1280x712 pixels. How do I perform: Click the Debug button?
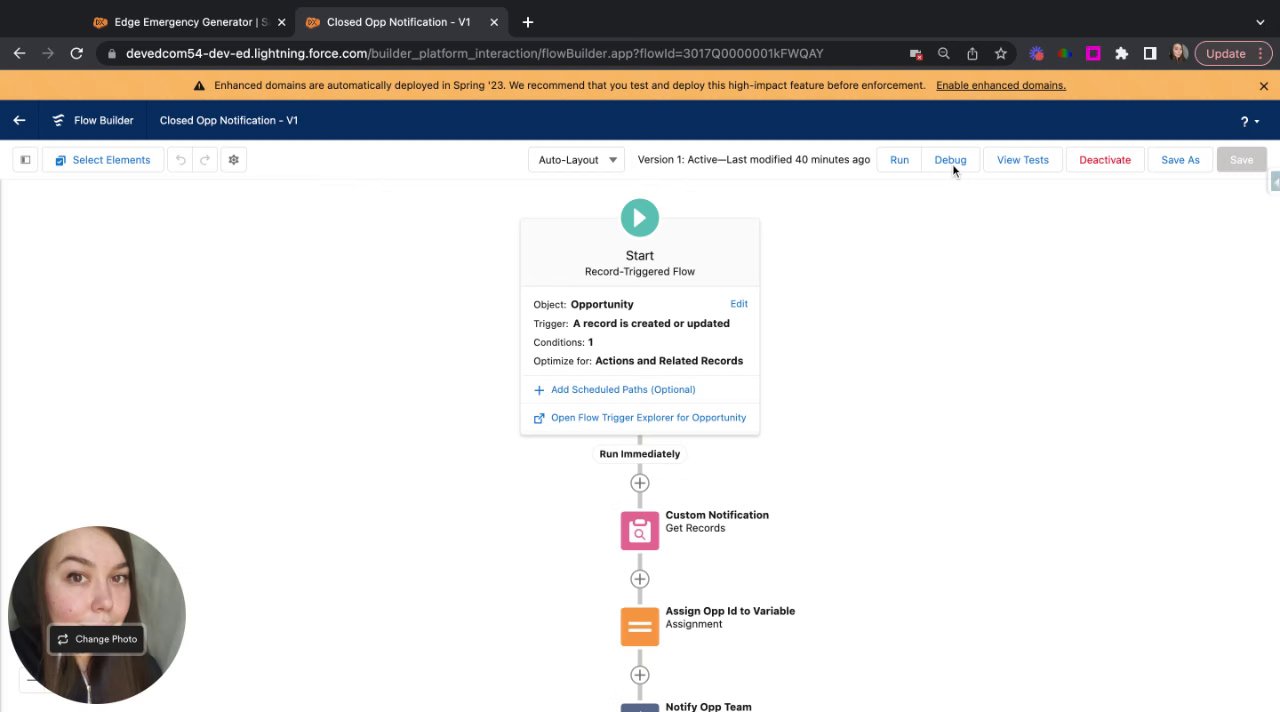click(x=950, y=160)
